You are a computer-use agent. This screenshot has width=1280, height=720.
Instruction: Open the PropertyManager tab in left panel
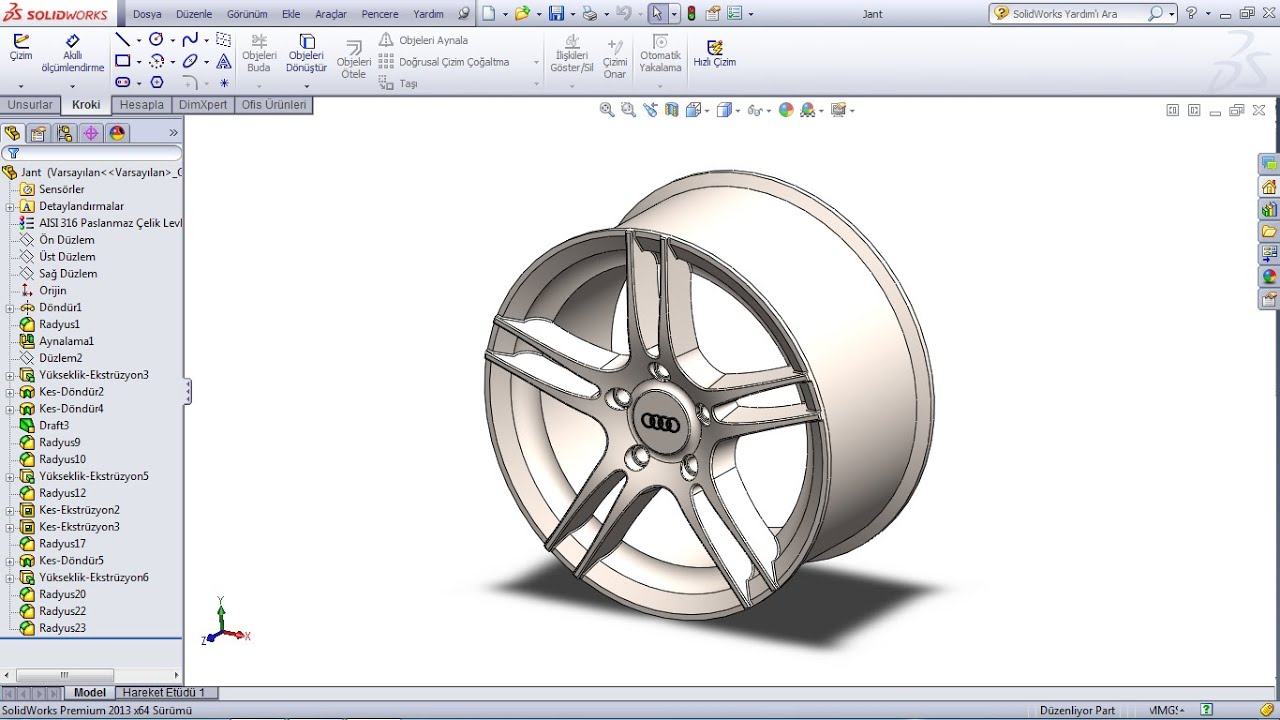click(39, 133)
